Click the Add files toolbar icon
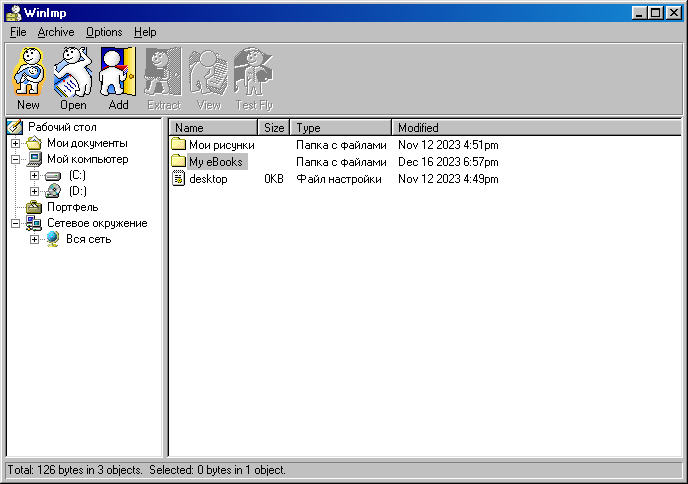 point(118,72)
